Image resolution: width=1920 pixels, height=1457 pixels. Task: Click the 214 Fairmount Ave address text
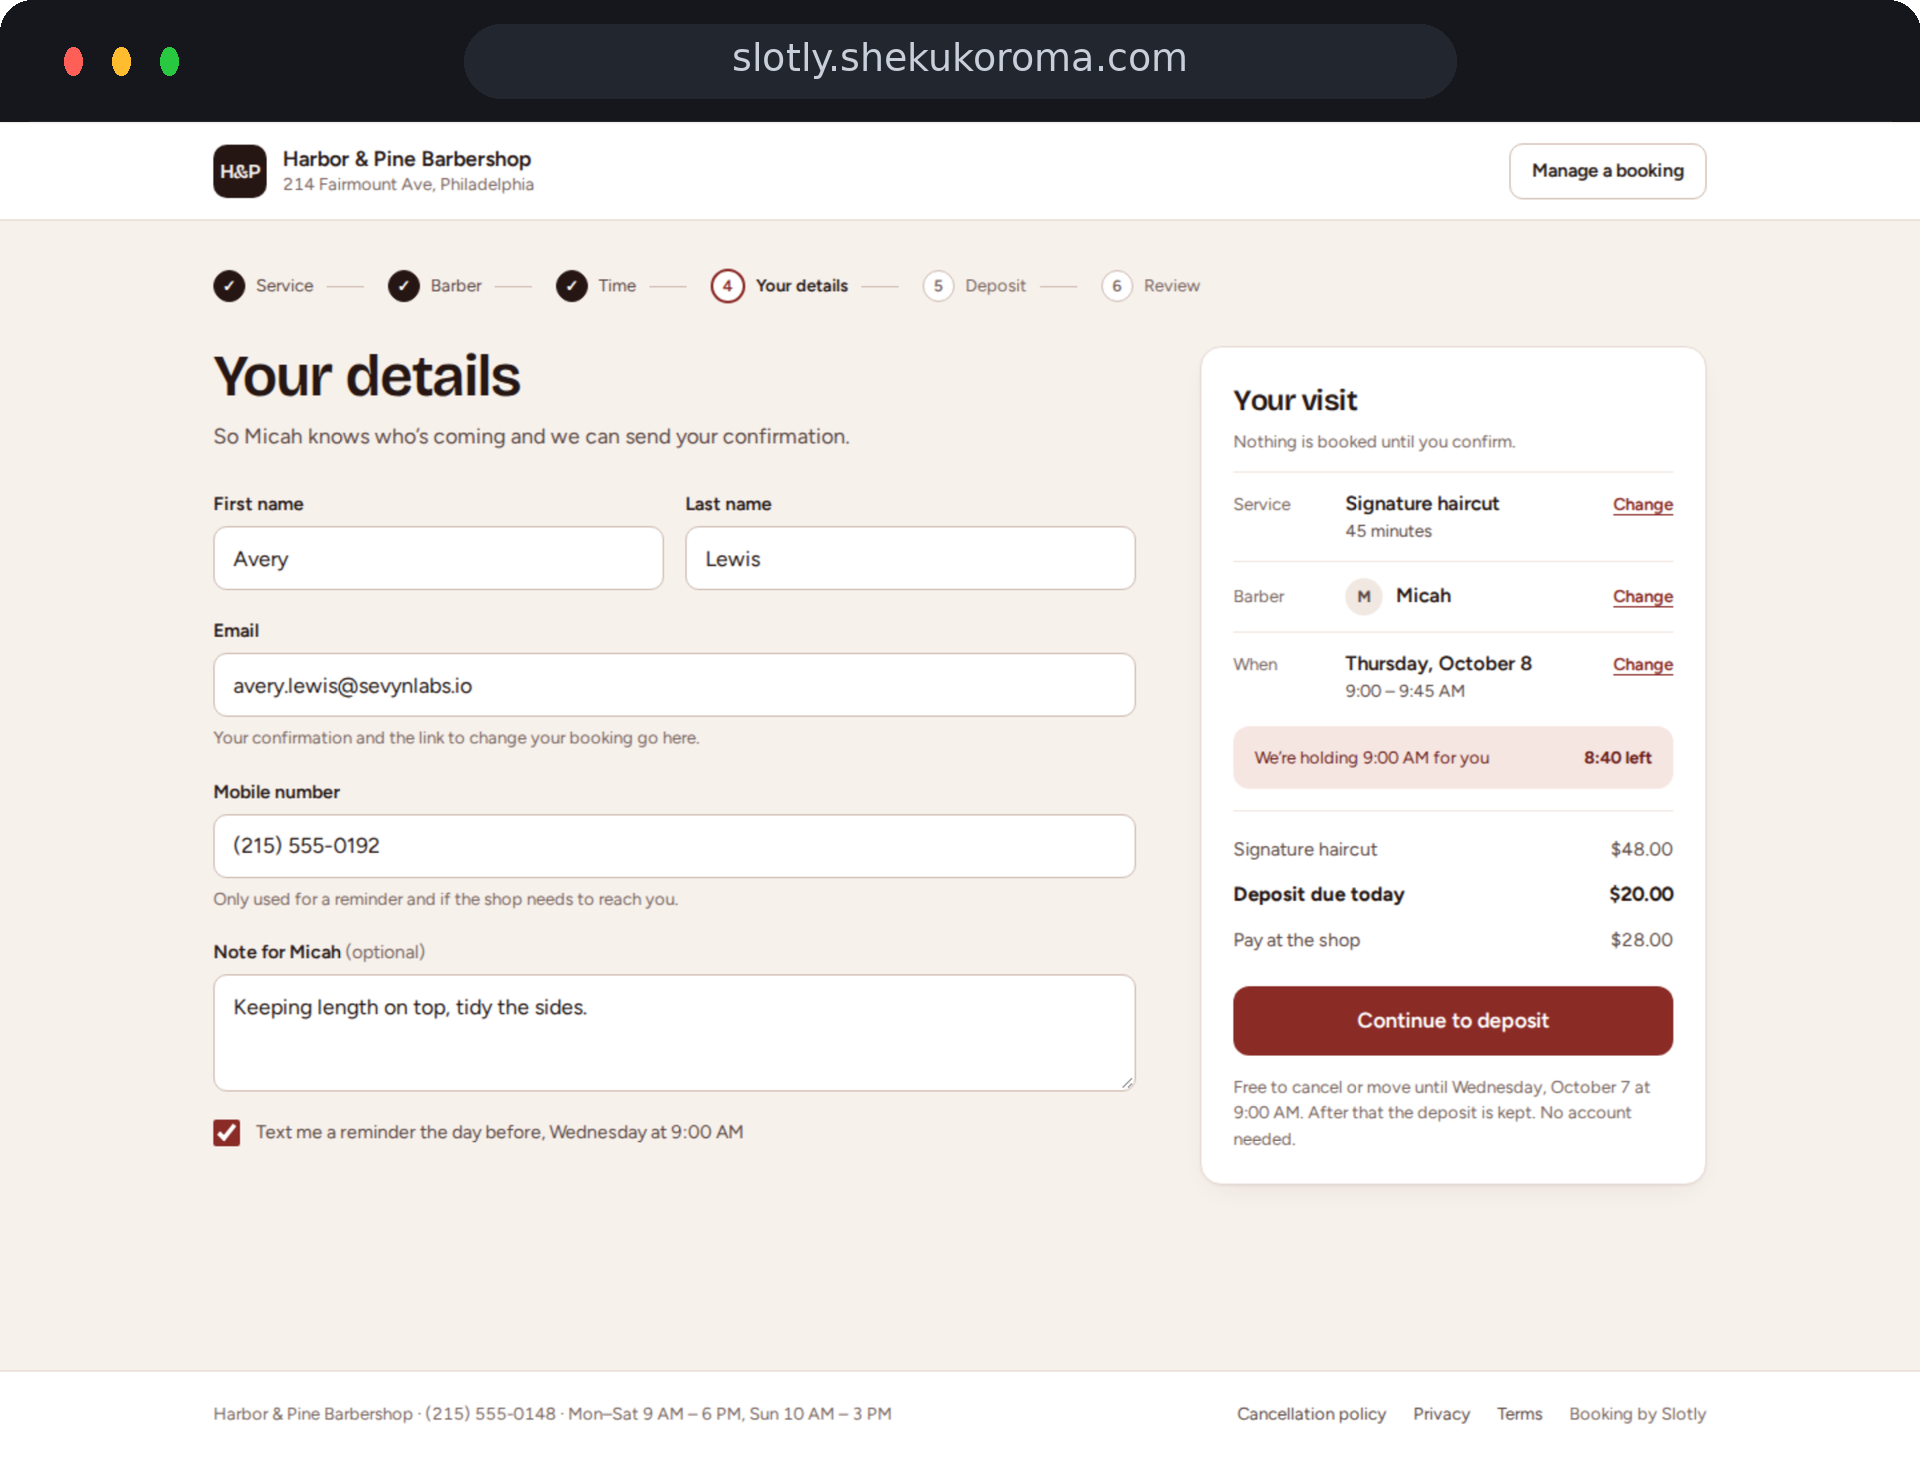coord(408,185)
